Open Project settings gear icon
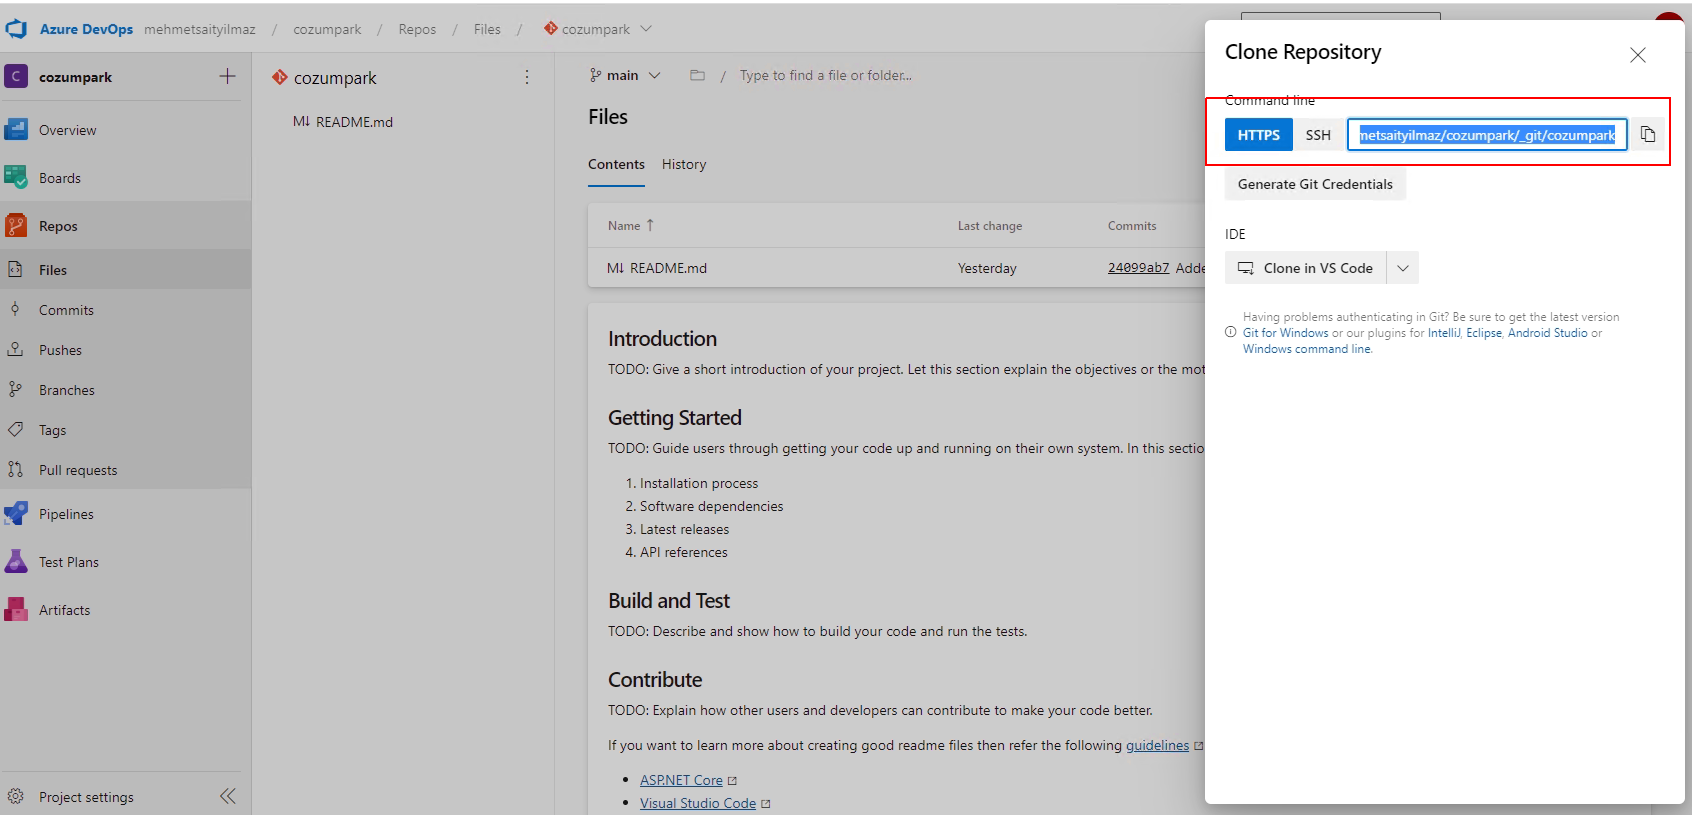 pos(16,797)
